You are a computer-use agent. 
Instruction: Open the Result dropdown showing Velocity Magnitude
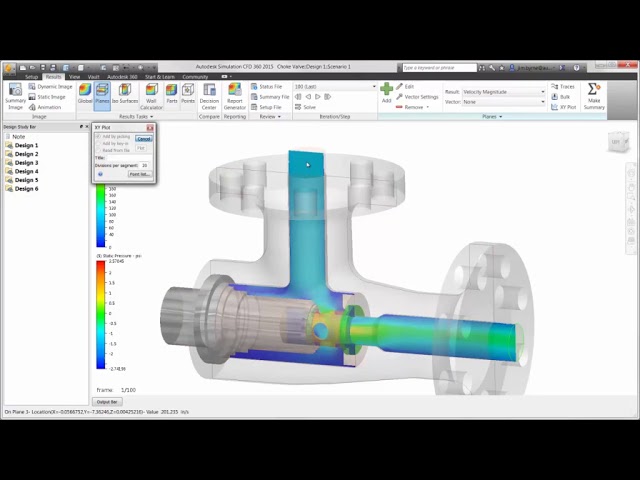pyautogui.click(x=504, y=92)
